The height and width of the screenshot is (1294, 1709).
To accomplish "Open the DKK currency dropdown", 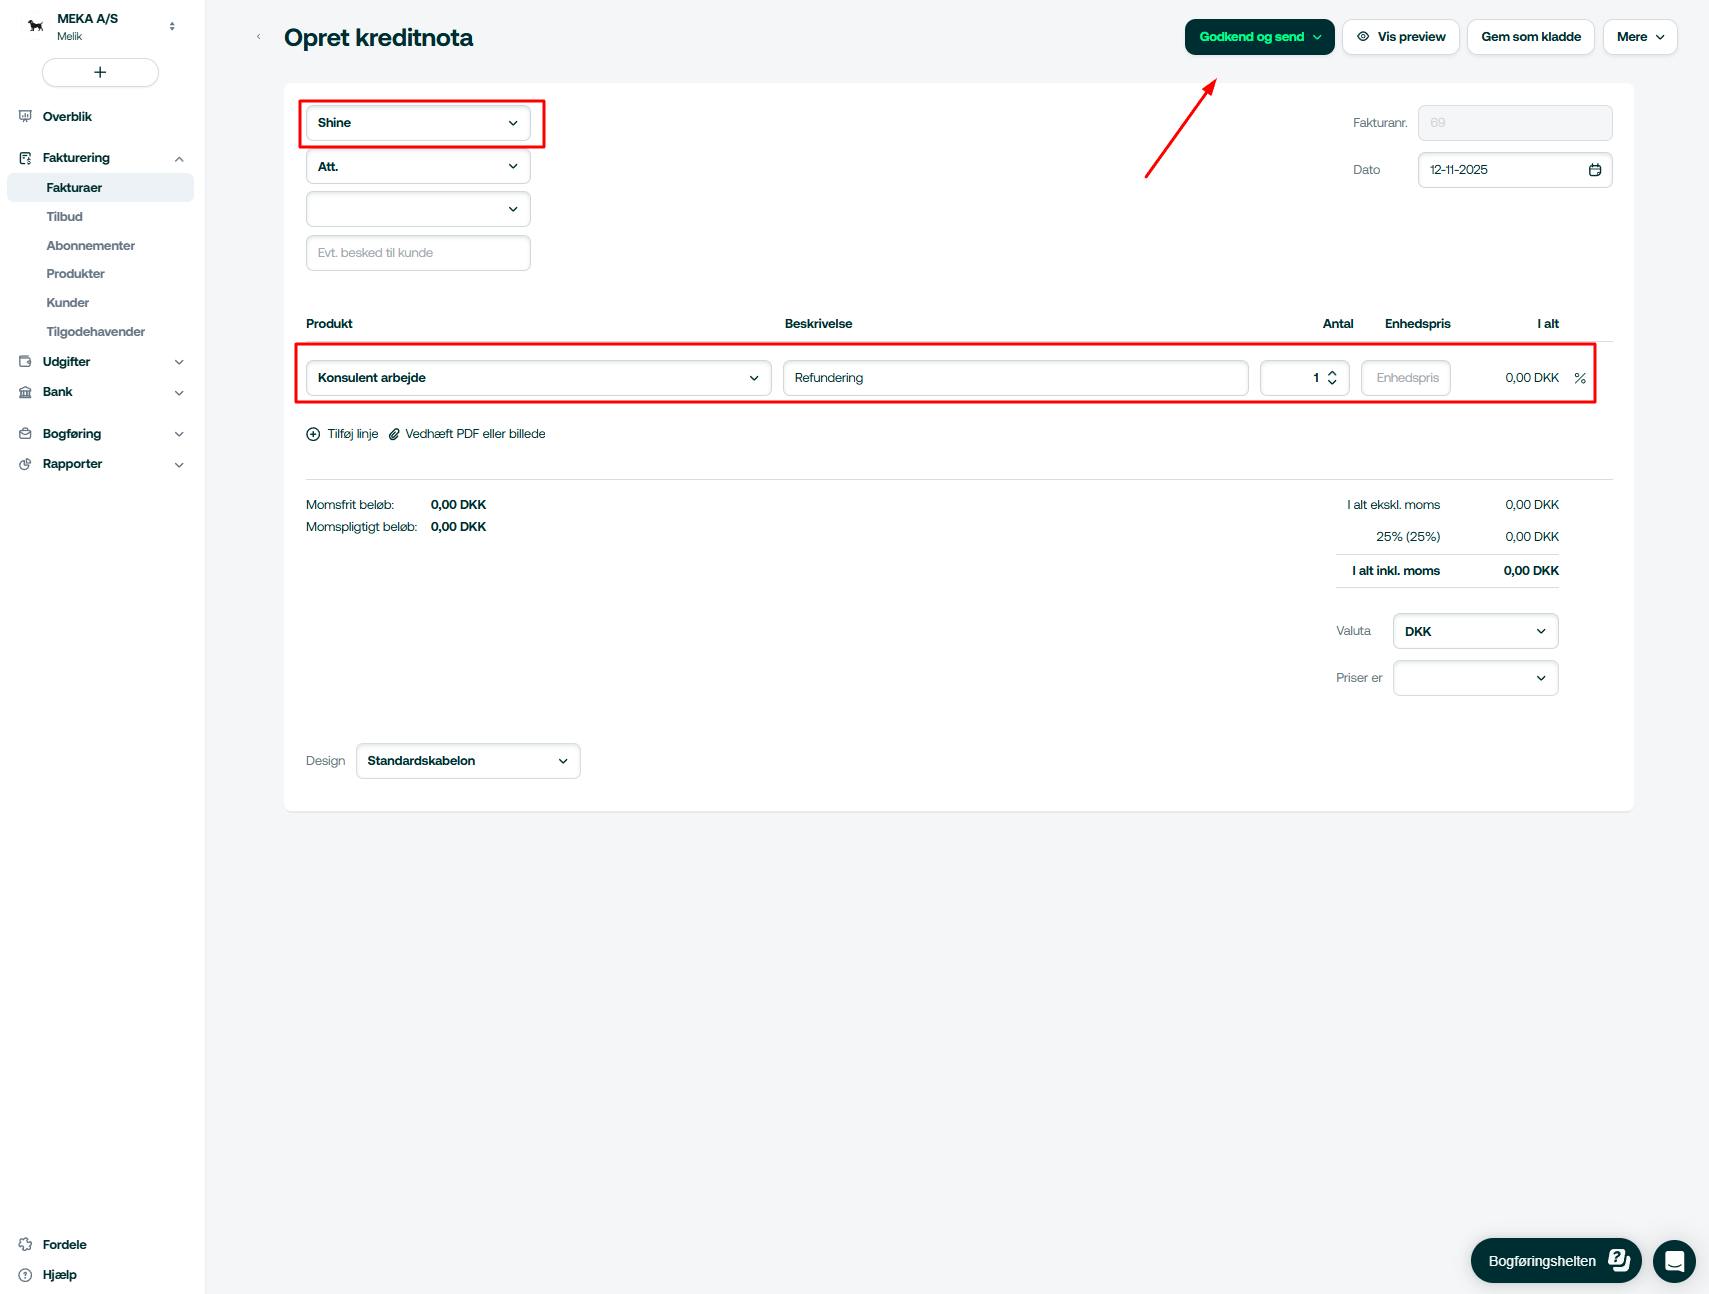I will click(x=1475, y=631).
